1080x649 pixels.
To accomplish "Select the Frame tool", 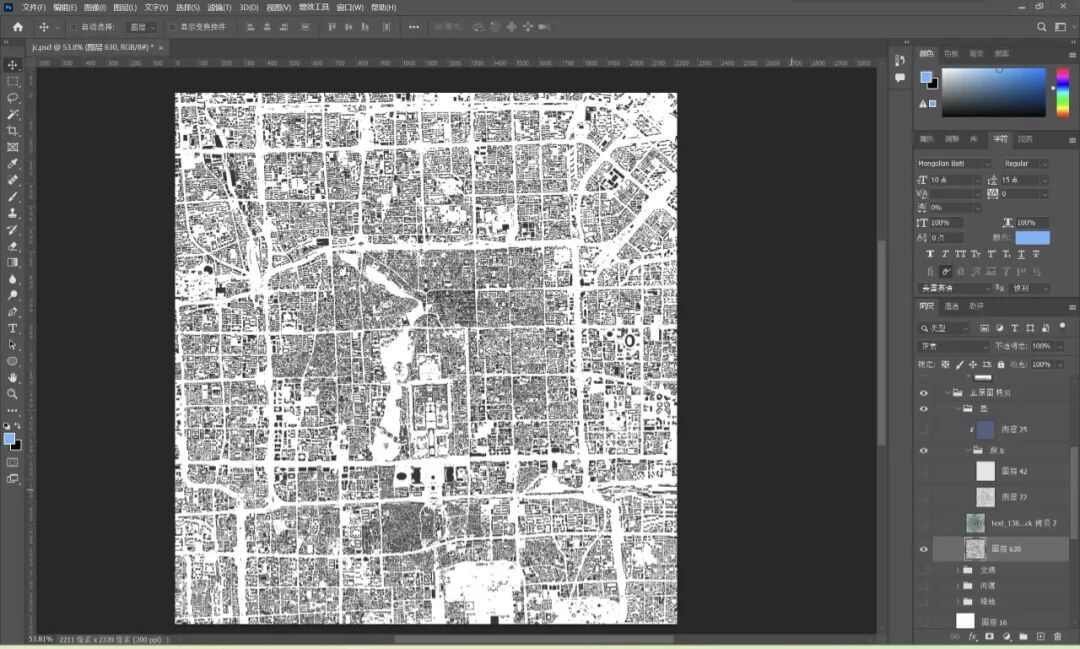I will [x=12, y=147].
